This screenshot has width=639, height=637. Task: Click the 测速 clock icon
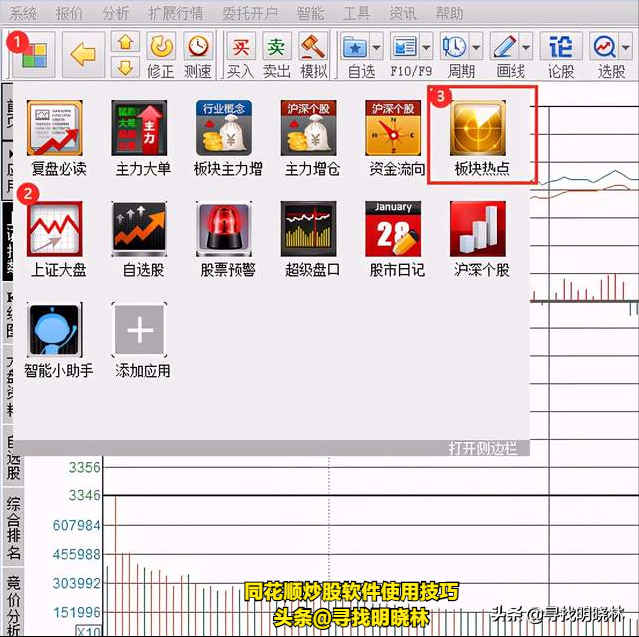click(198, 46)
